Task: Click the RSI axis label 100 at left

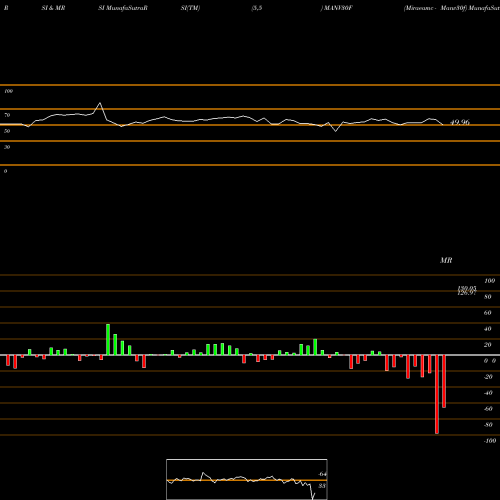Action: [x=8, y=91]
